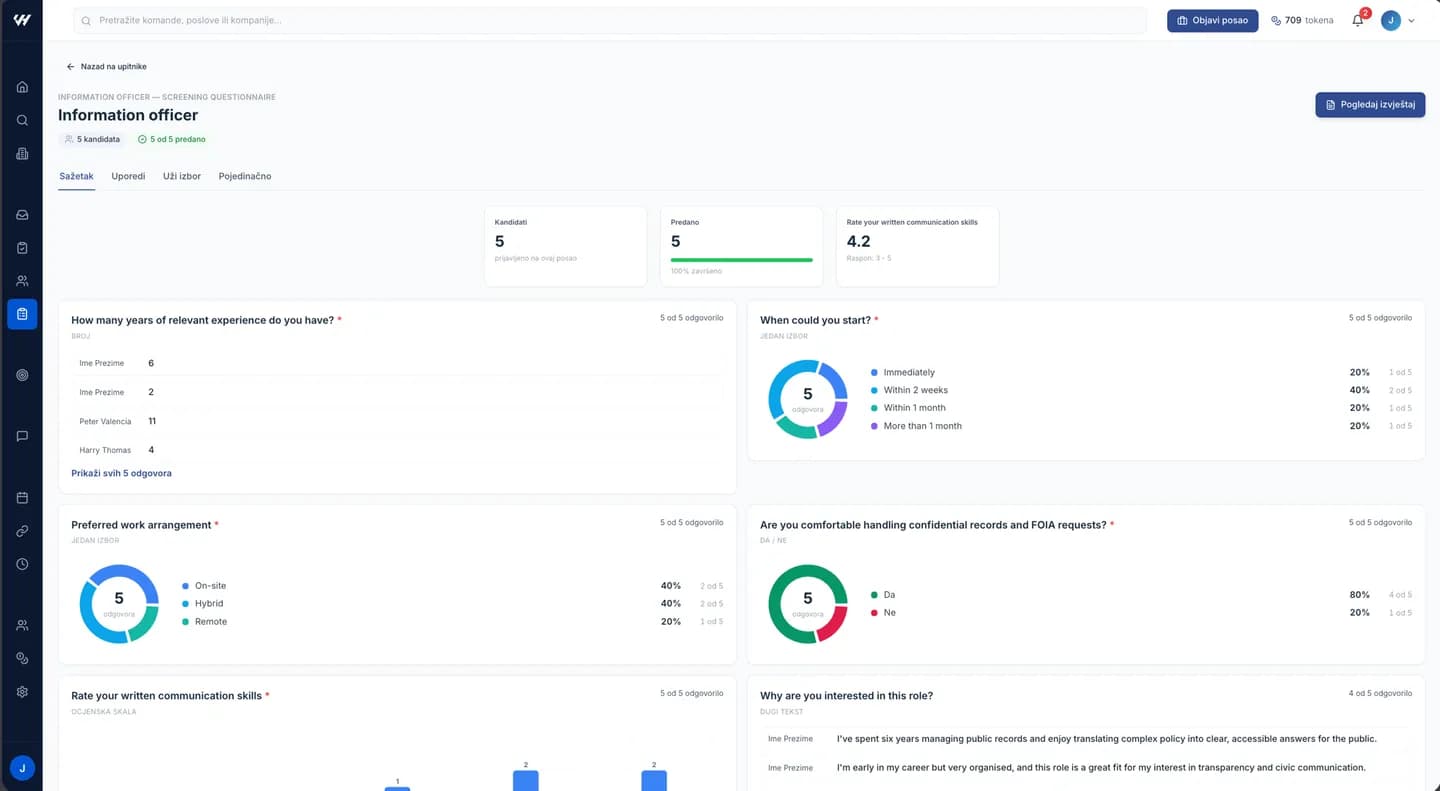Click the "How many years of relevant experience" heading

tap(203, 320)
